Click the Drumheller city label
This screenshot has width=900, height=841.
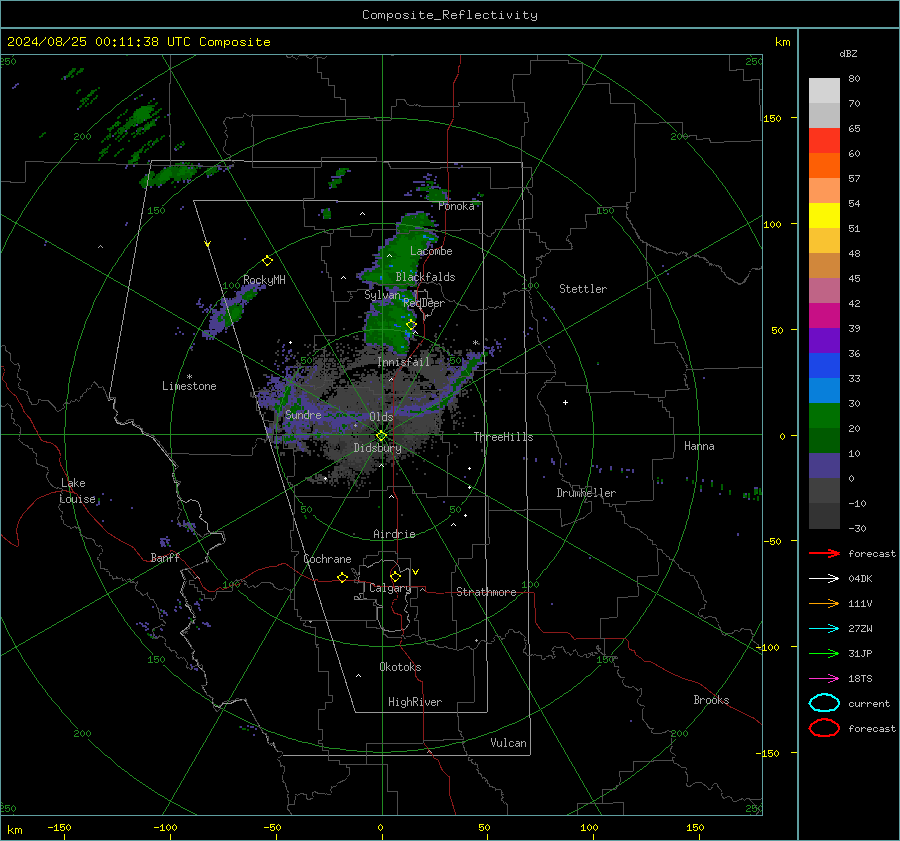pos(586,493)
